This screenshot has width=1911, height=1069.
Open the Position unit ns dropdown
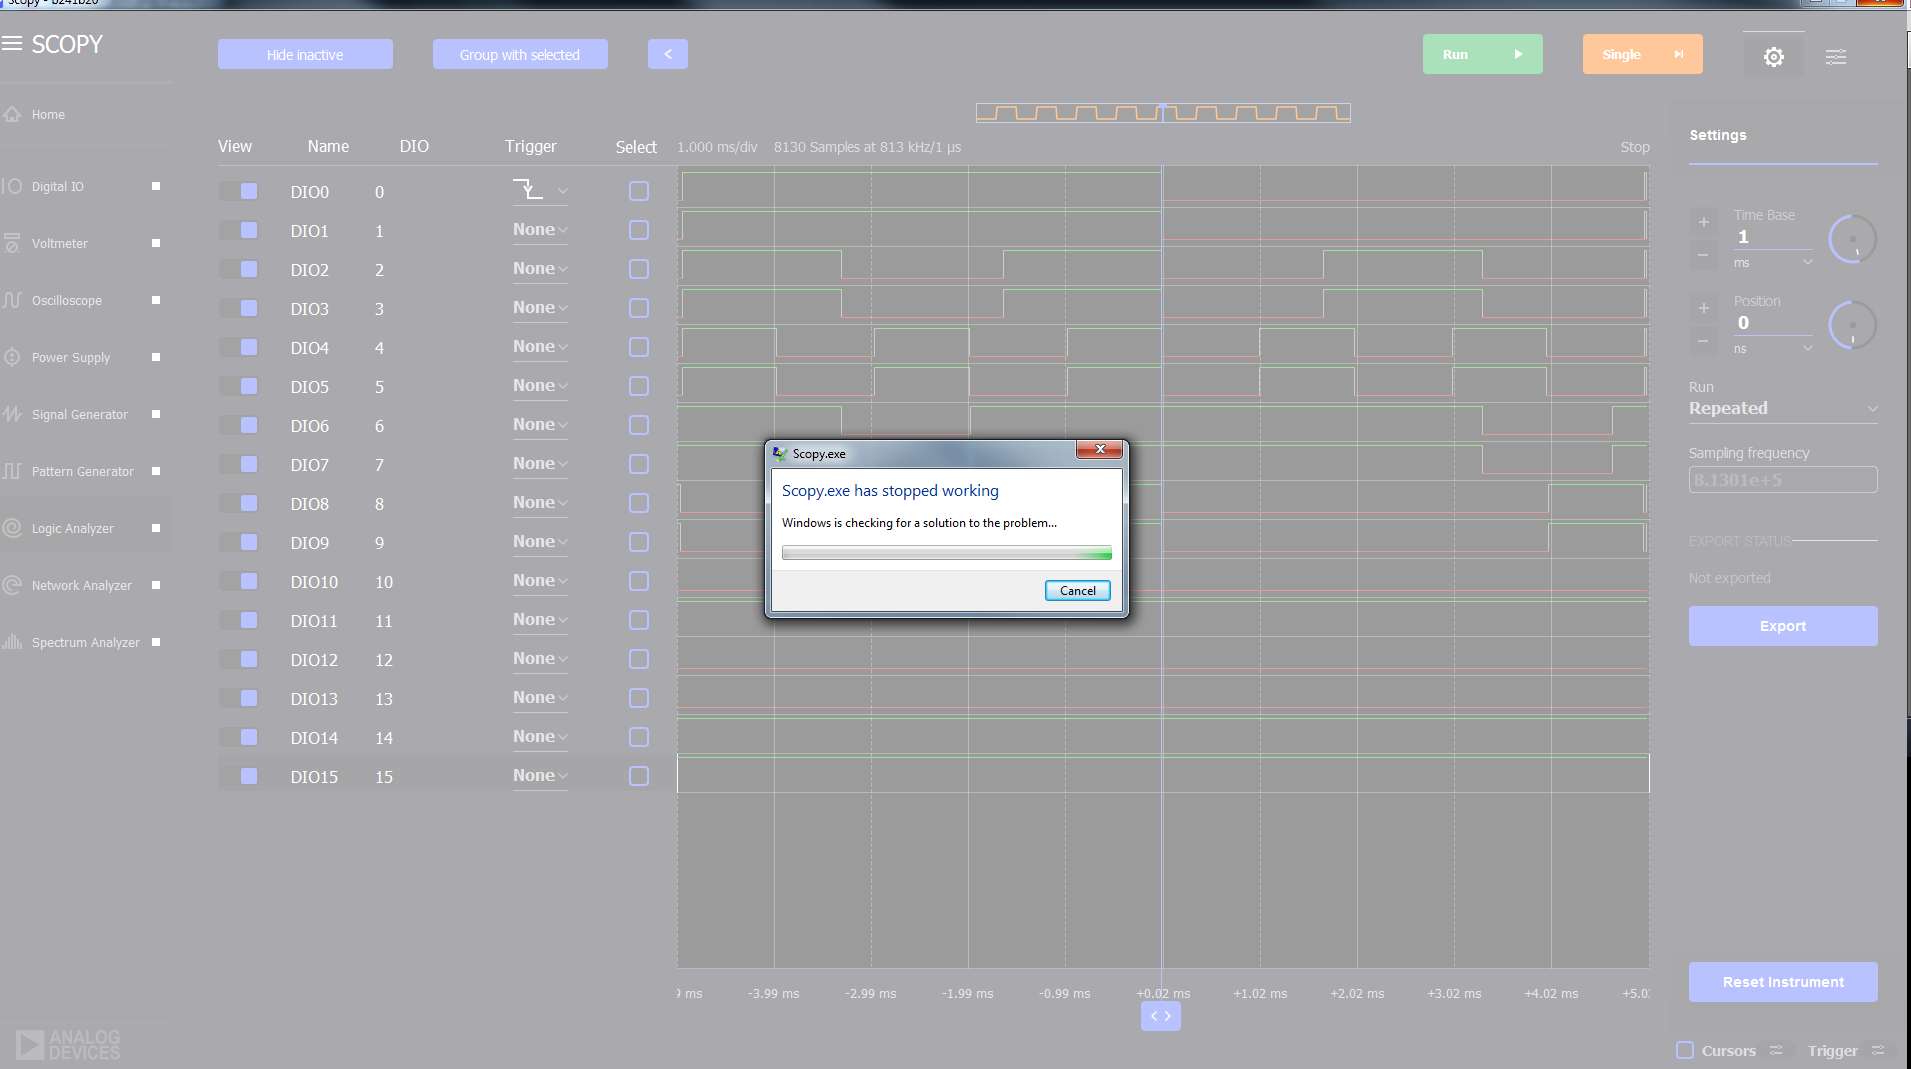[x=1773, y=349]
